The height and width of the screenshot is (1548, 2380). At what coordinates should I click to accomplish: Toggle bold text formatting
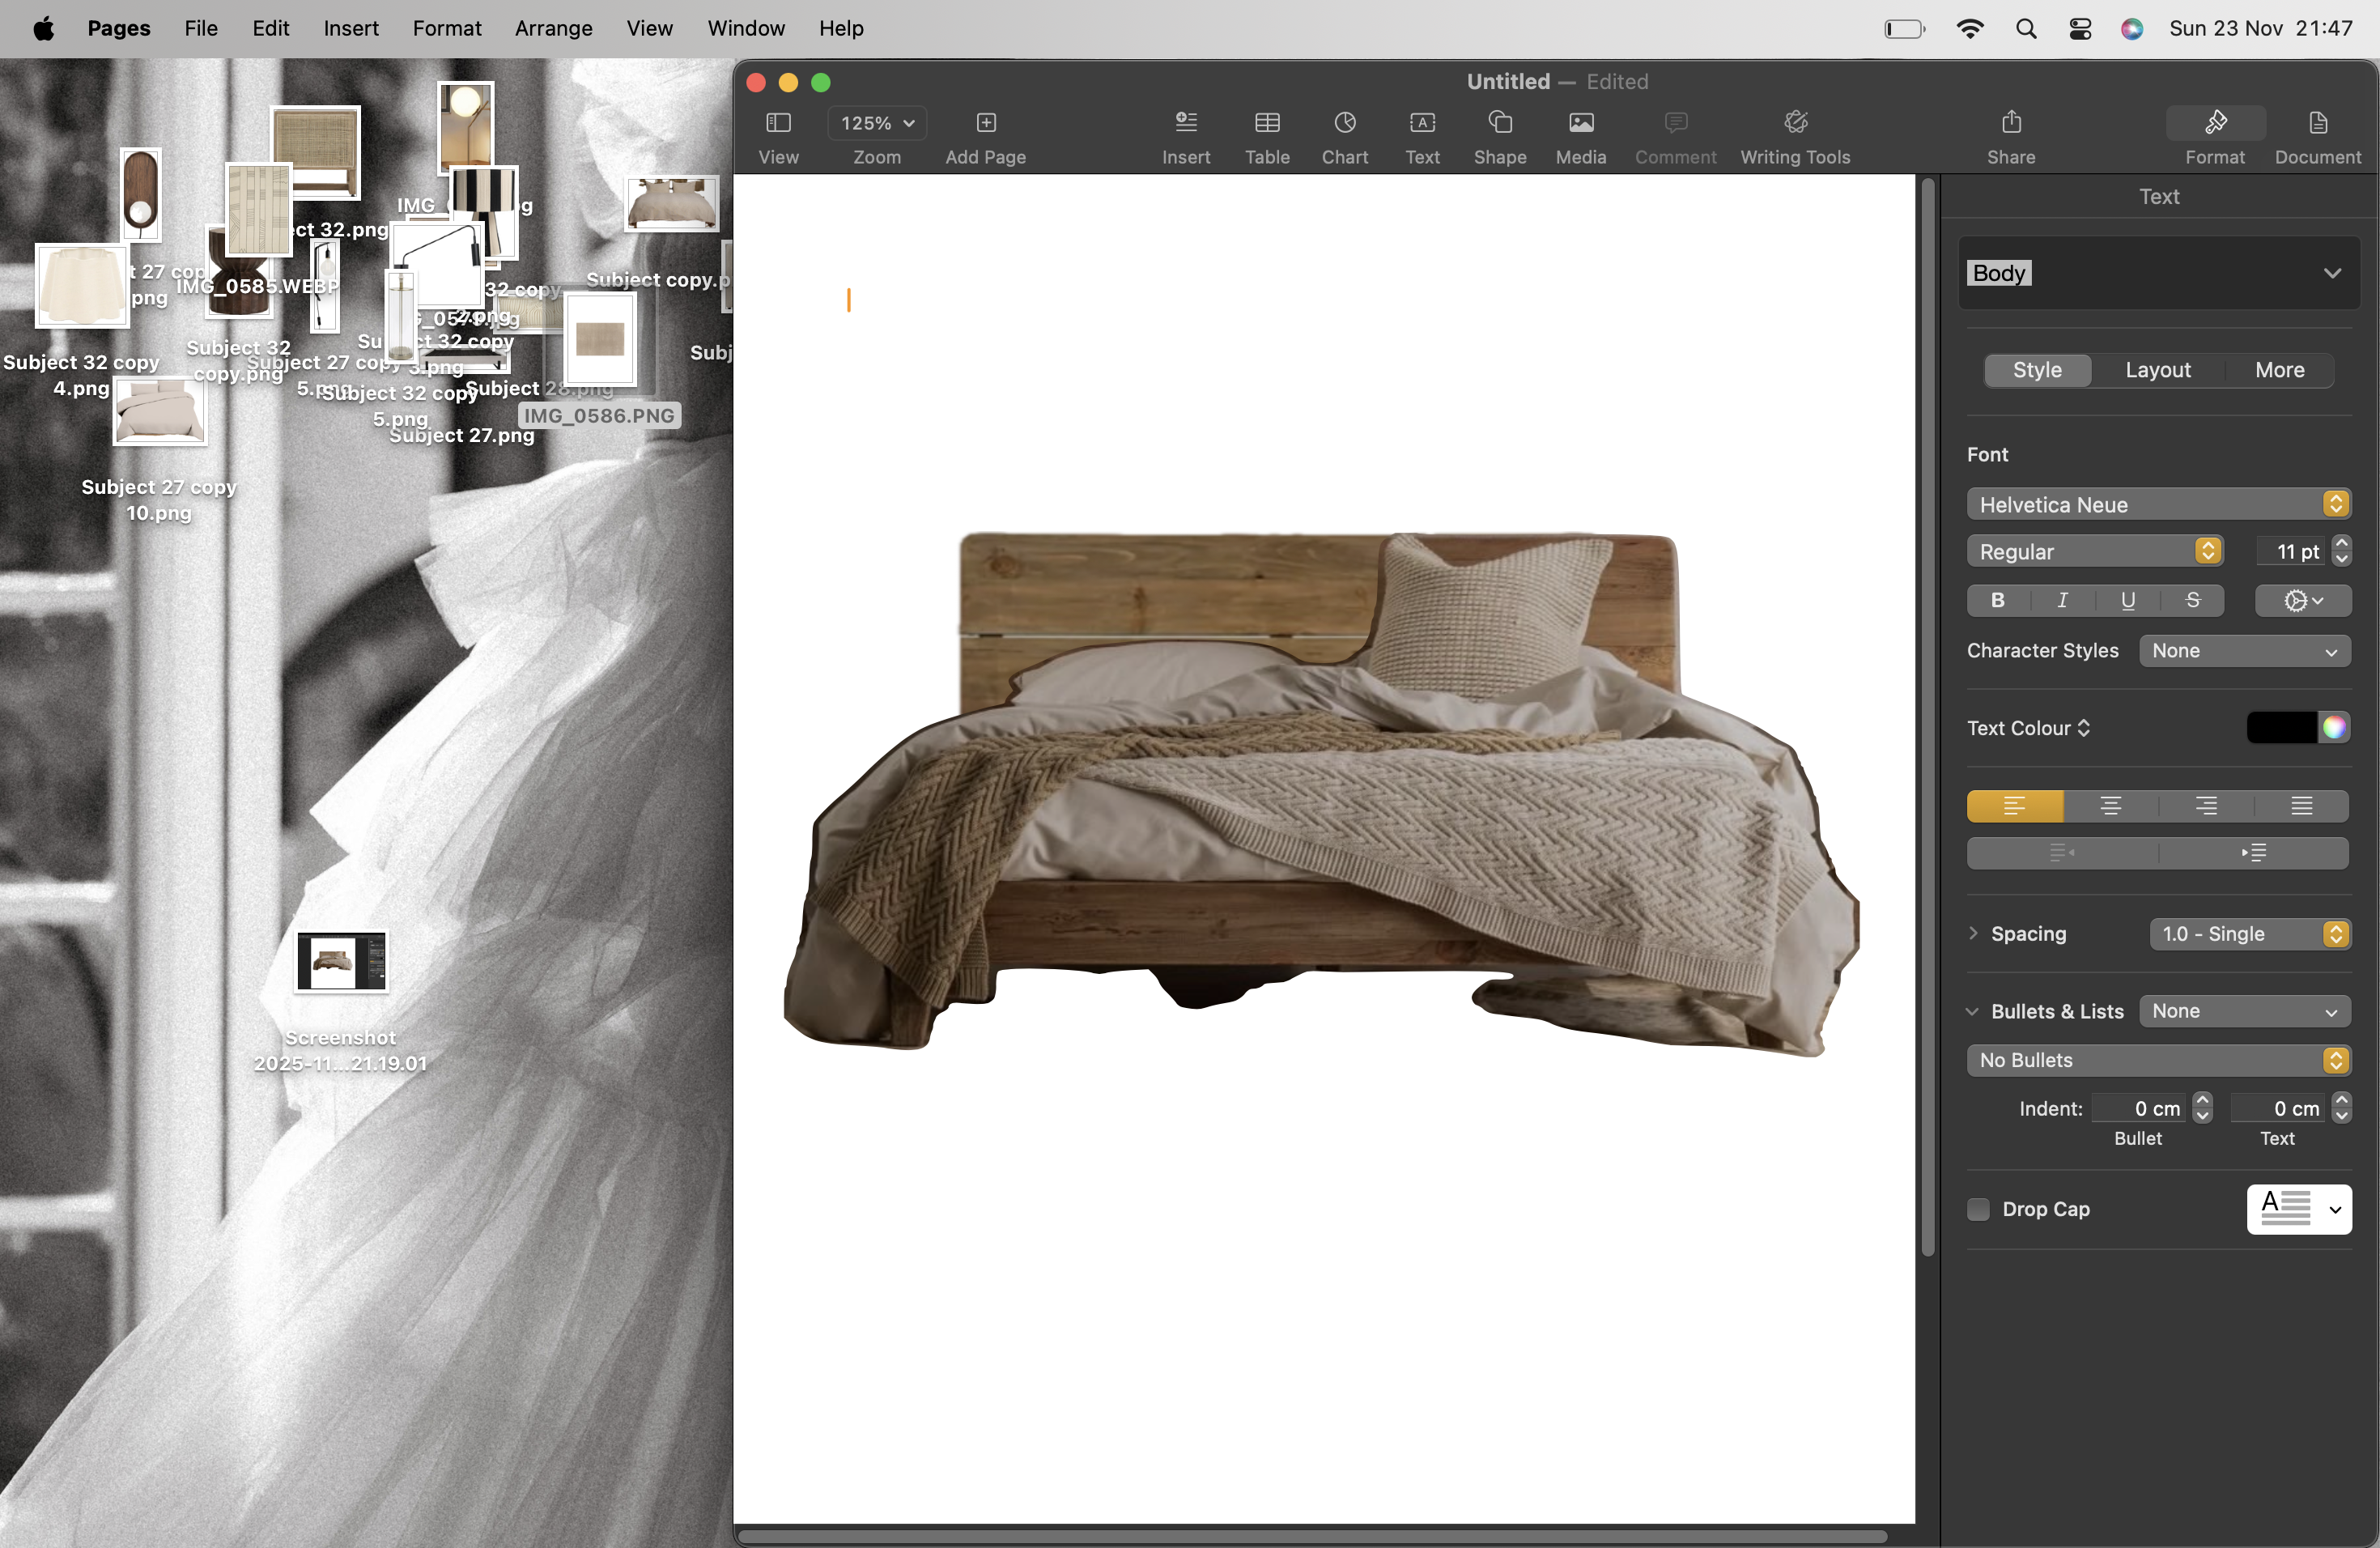point(1997,600)
